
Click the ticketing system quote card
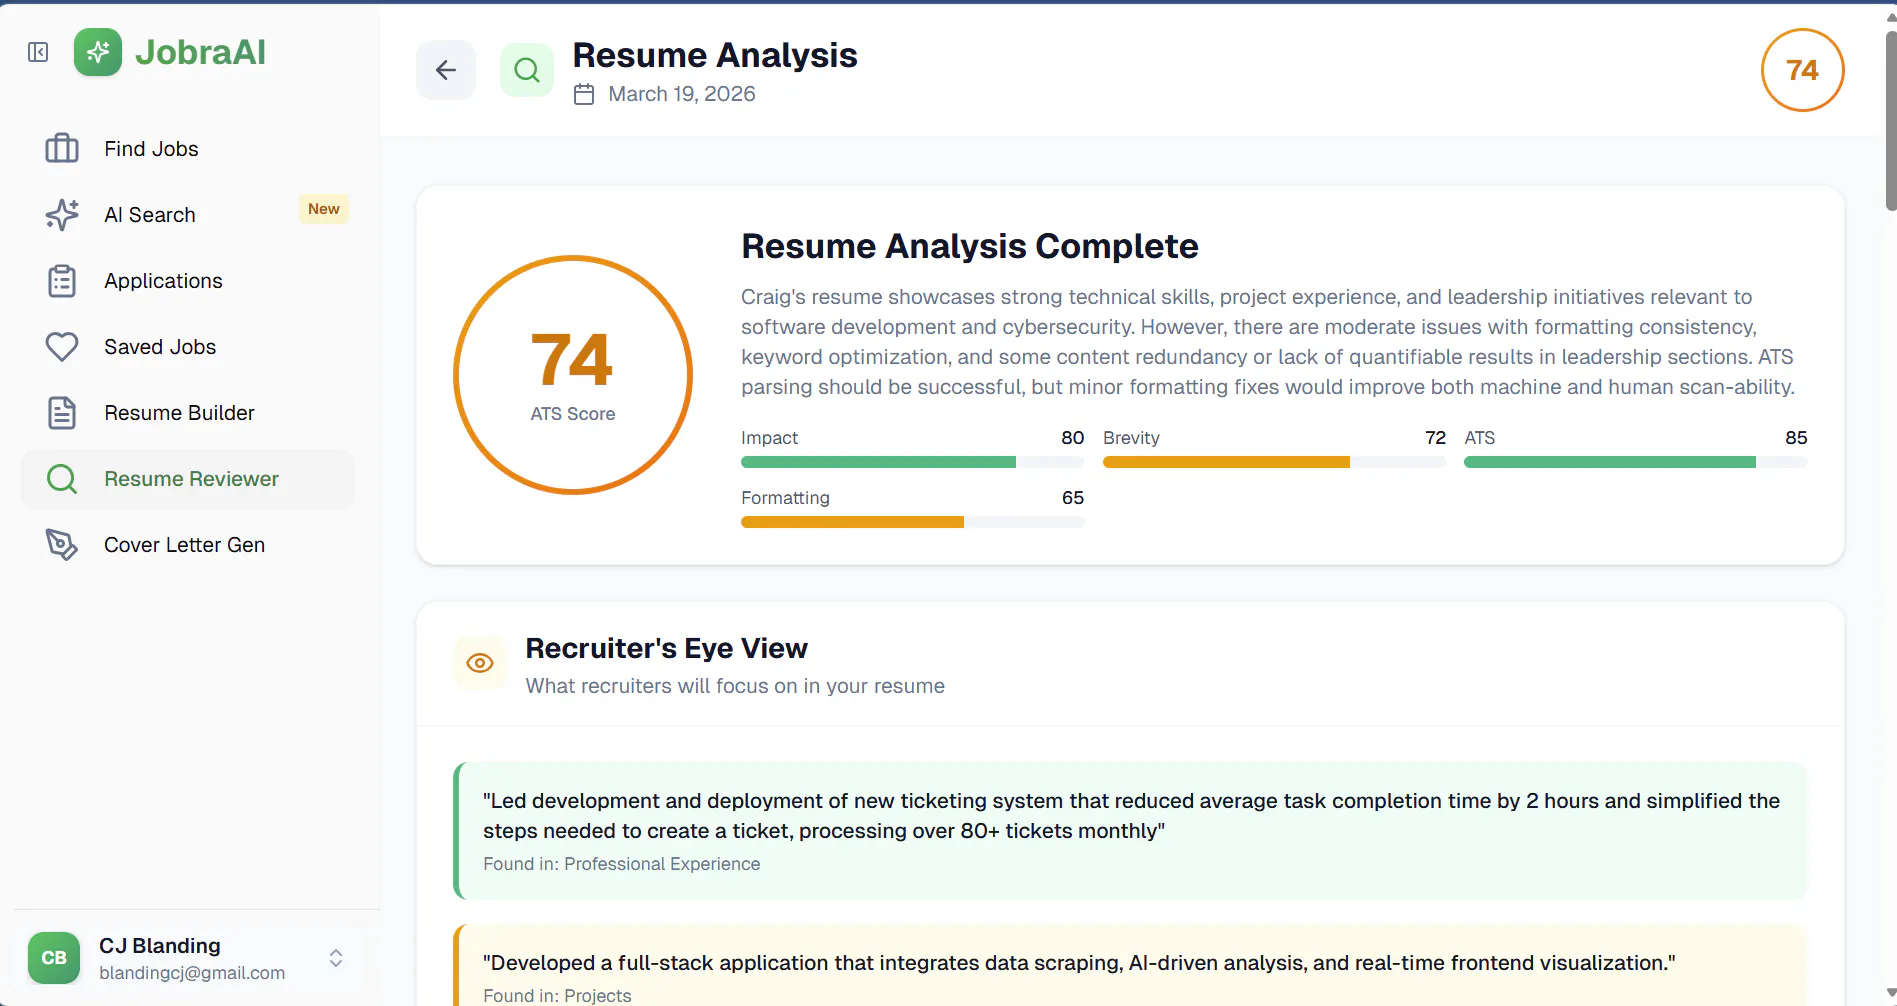pos(1130,831)
